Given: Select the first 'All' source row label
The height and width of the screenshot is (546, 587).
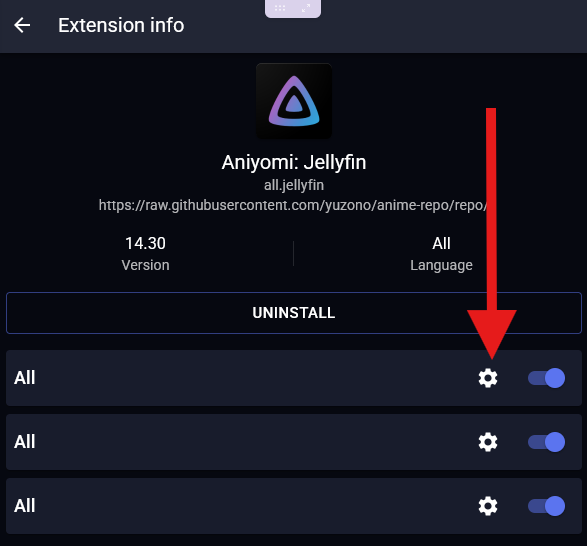Looking at the screenshot, I should tap(25, 378).
